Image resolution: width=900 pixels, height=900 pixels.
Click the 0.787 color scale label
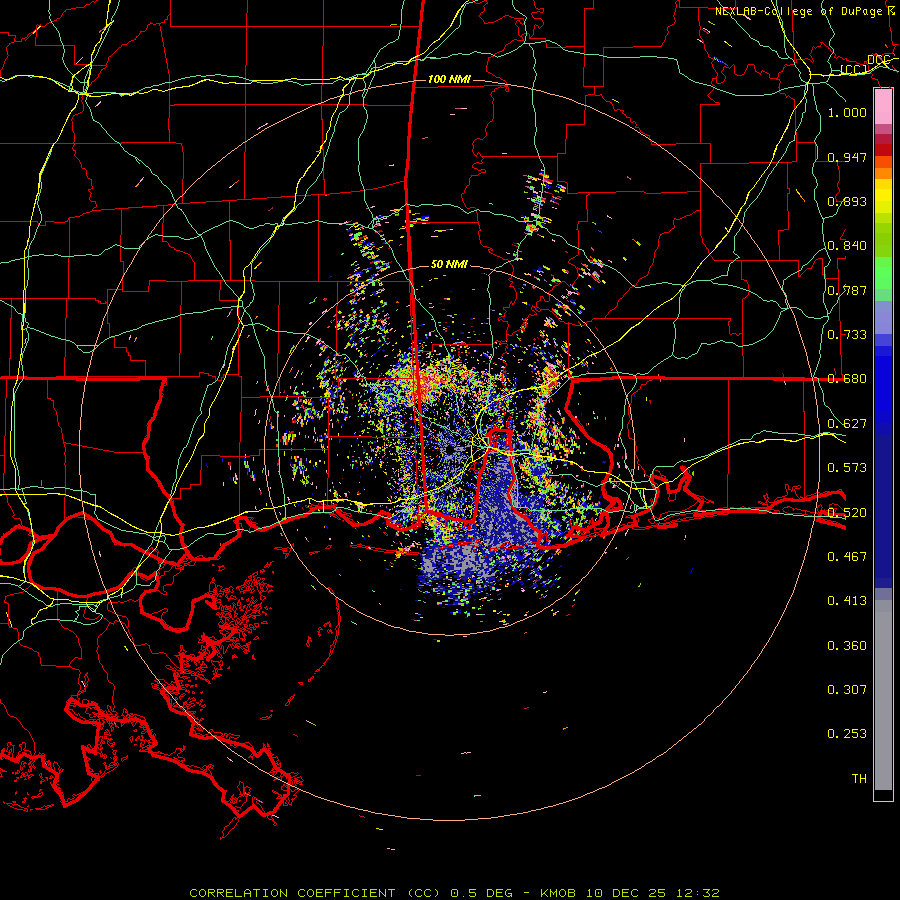tap(847, 290)
